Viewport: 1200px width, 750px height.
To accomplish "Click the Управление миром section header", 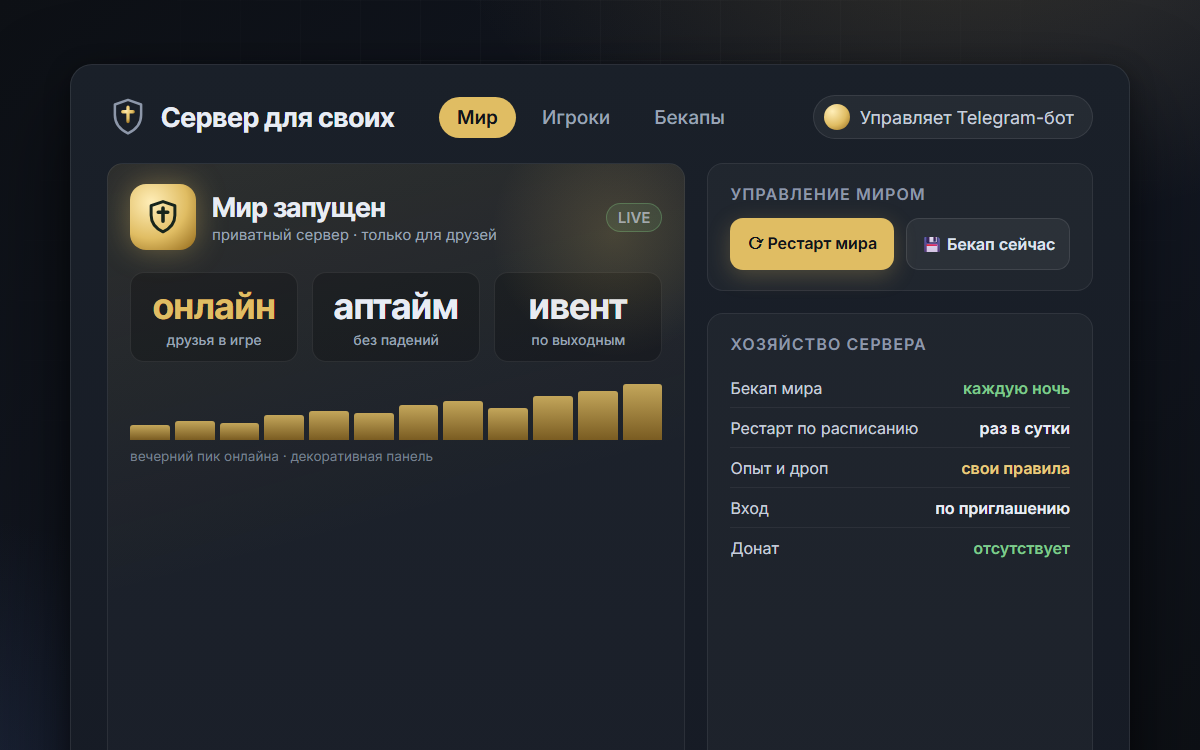I will click(x=828, y=194).
